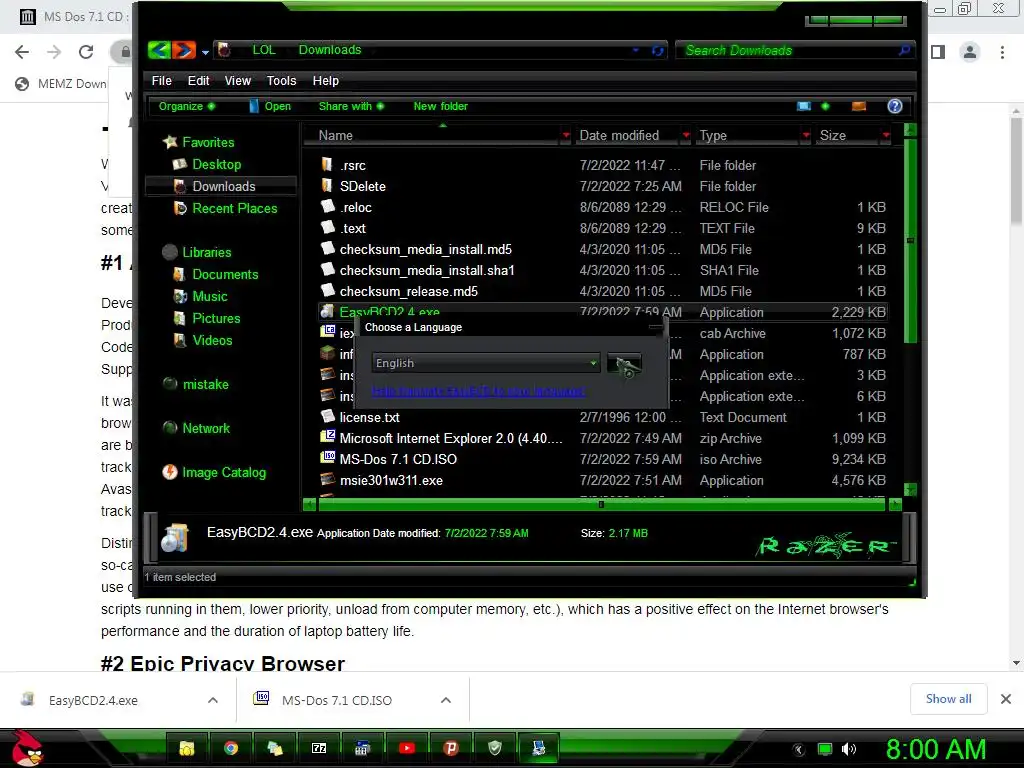Viewport: 1024px width, 768px height.
Task: Click the horizontal scrollbar of the file list
Action: [x=600, y=504]
